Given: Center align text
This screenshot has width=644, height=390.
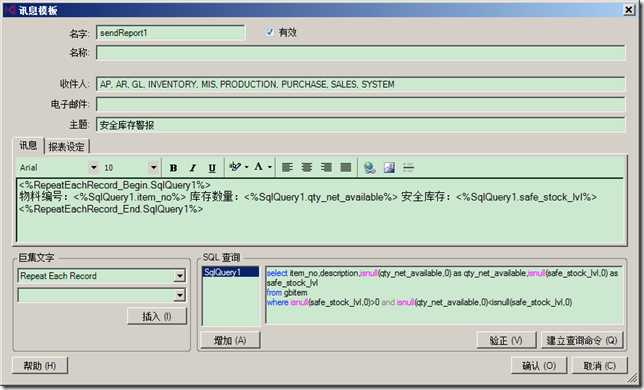Looking at the screenshot, I should (x=306, y=167).
